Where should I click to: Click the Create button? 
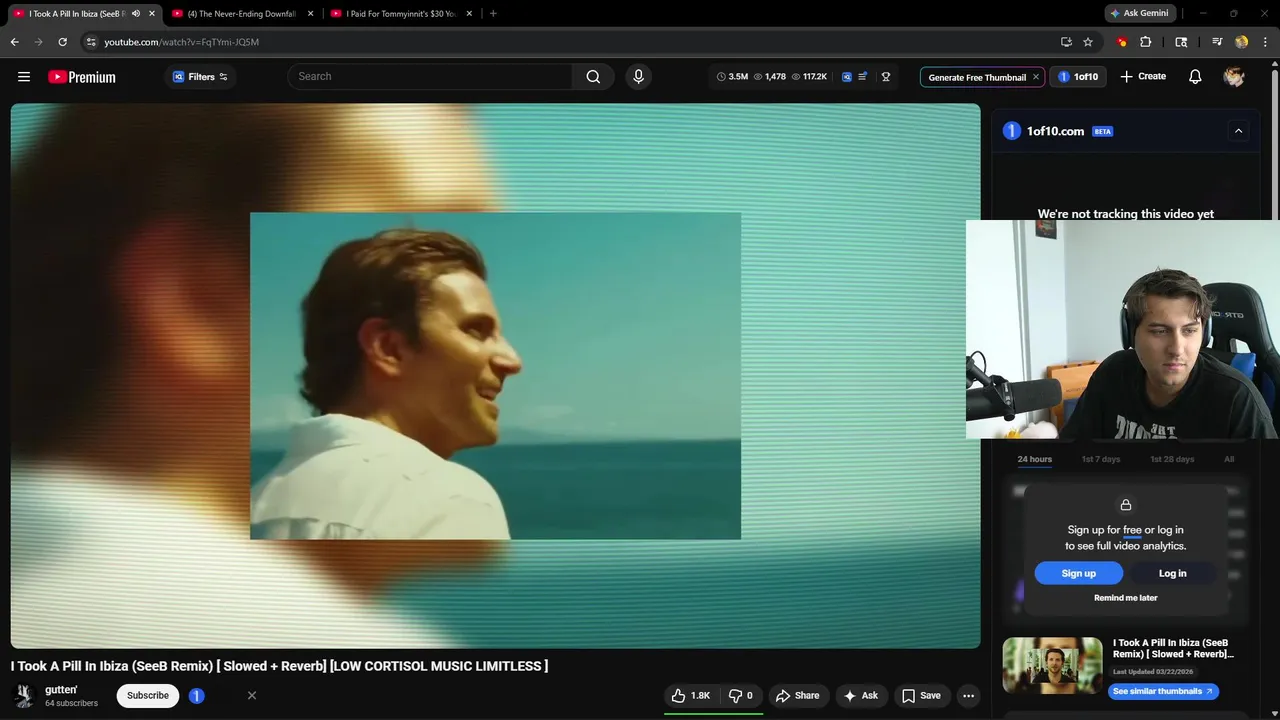point(1143,77)
